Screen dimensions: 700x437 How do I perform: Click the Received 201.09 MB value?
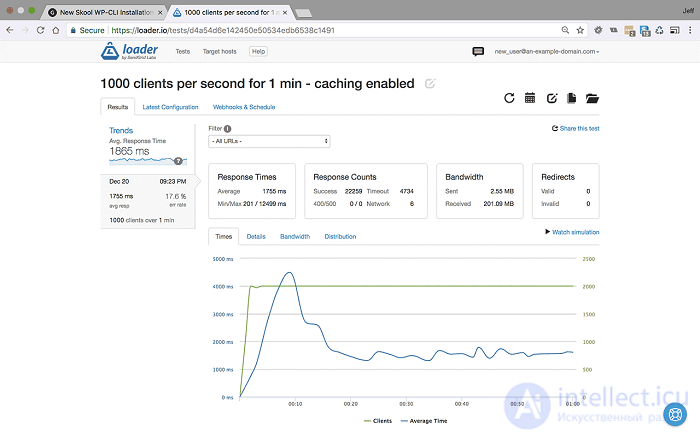499,204
